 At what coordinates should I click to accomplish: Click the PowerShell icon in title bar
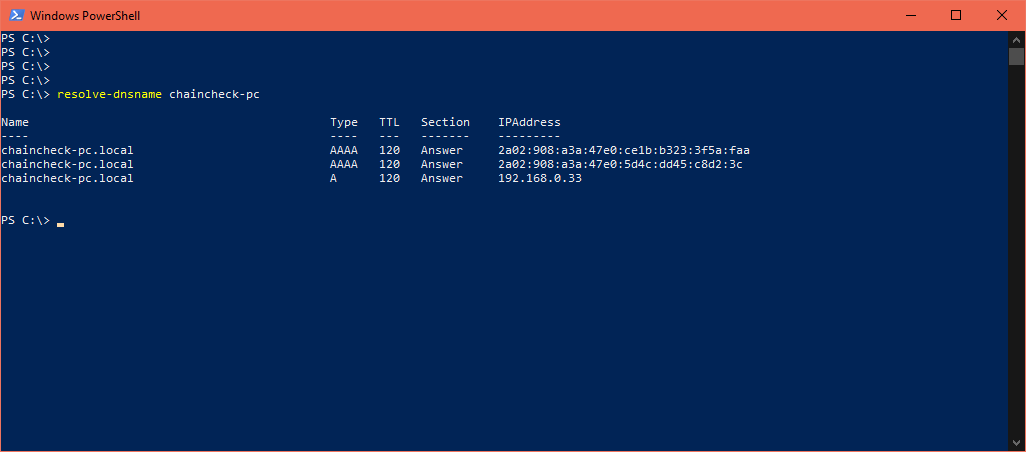tap(17, 16)
